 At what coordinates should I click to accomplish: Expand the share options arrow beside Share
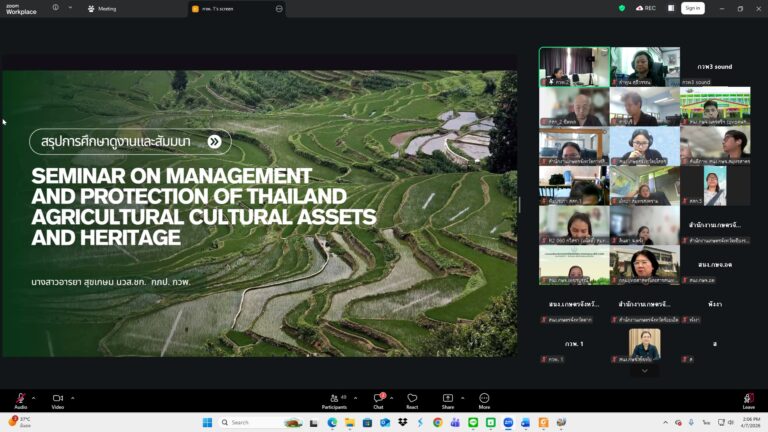461,397
